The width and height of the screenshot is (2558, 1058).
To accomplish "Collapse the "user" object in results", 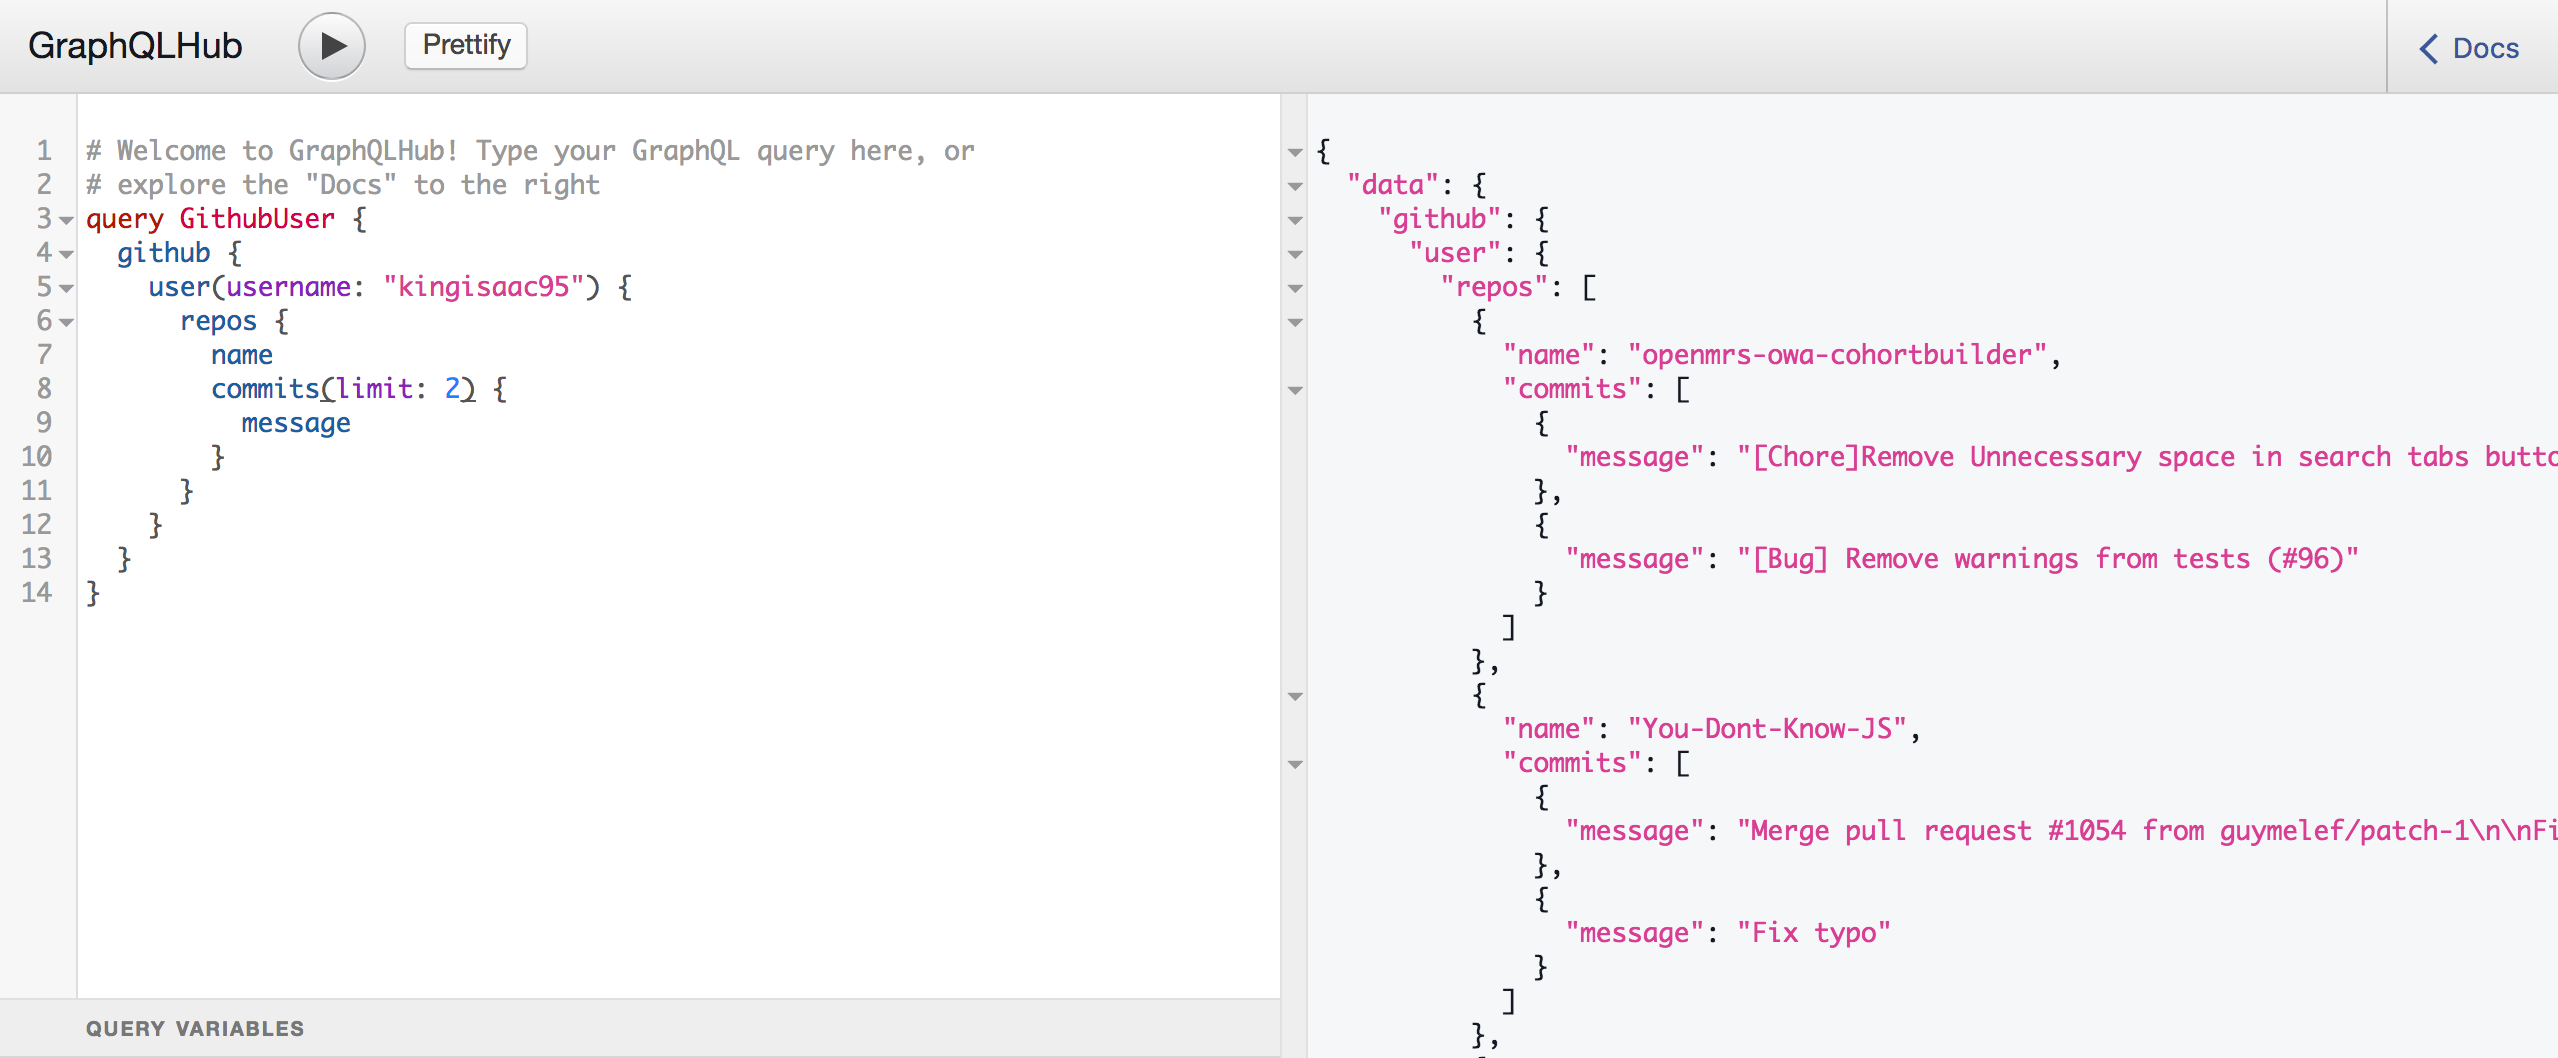I will point(1295,255).
